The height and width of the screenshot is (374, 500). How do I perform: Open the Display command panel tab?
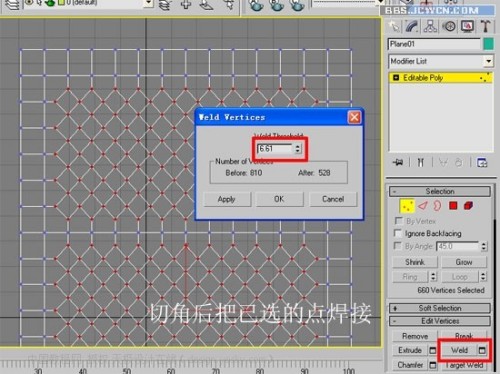[467, 26]
